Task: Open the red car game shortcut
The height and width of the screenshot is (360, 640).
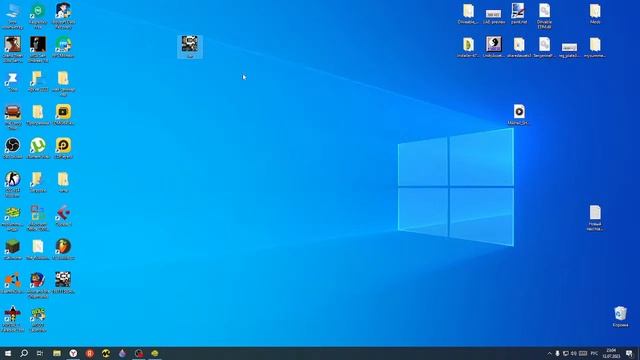Action: pos(13,117)
